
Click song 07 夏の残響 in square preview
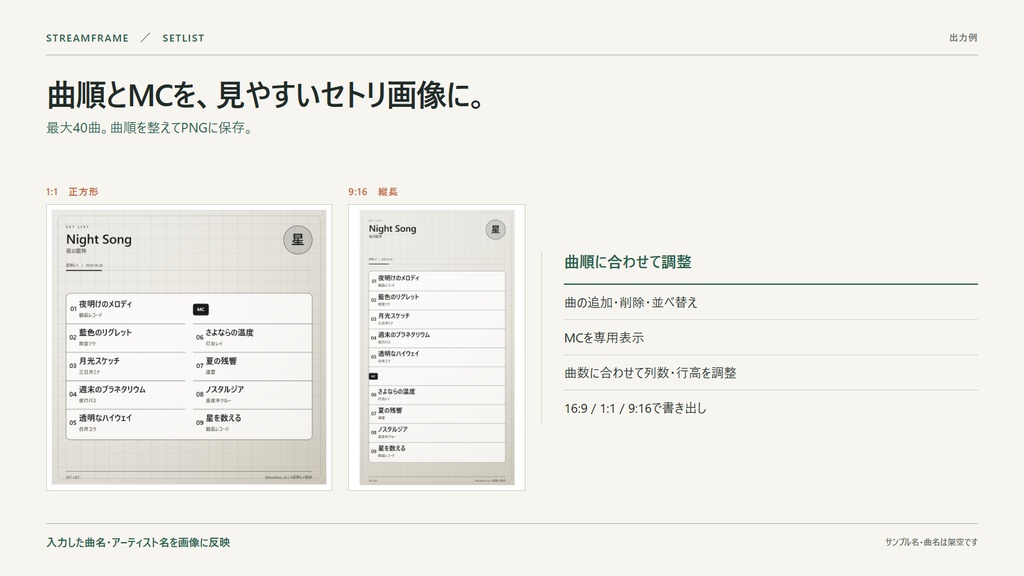point(252,366)
